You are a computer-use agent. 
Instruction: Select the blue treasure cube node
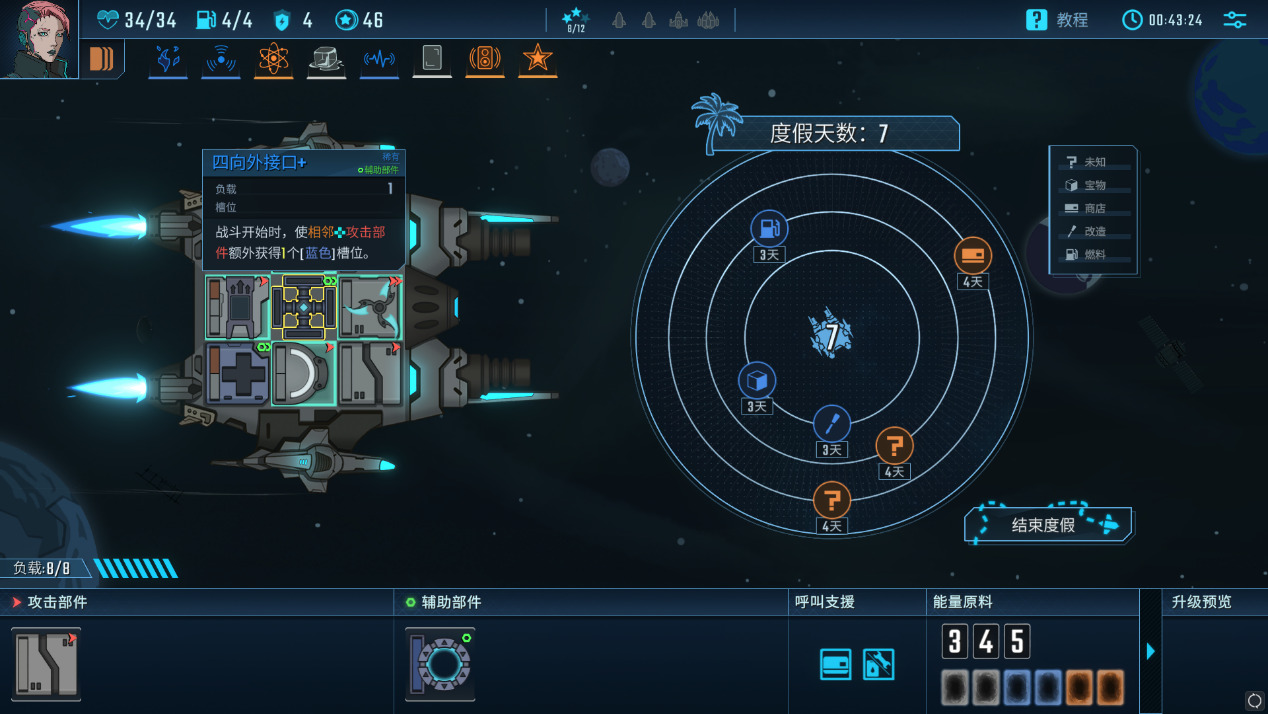pyautogui.click(x=757, y=380)
